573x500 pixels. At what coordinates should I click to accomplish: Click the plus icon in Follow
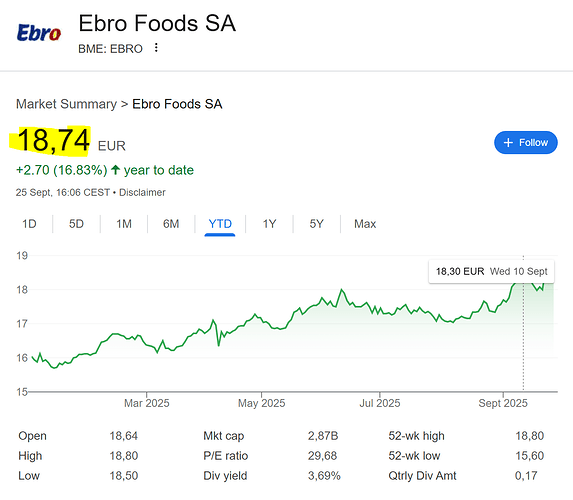pyautogui.click(x=508, y=143)
